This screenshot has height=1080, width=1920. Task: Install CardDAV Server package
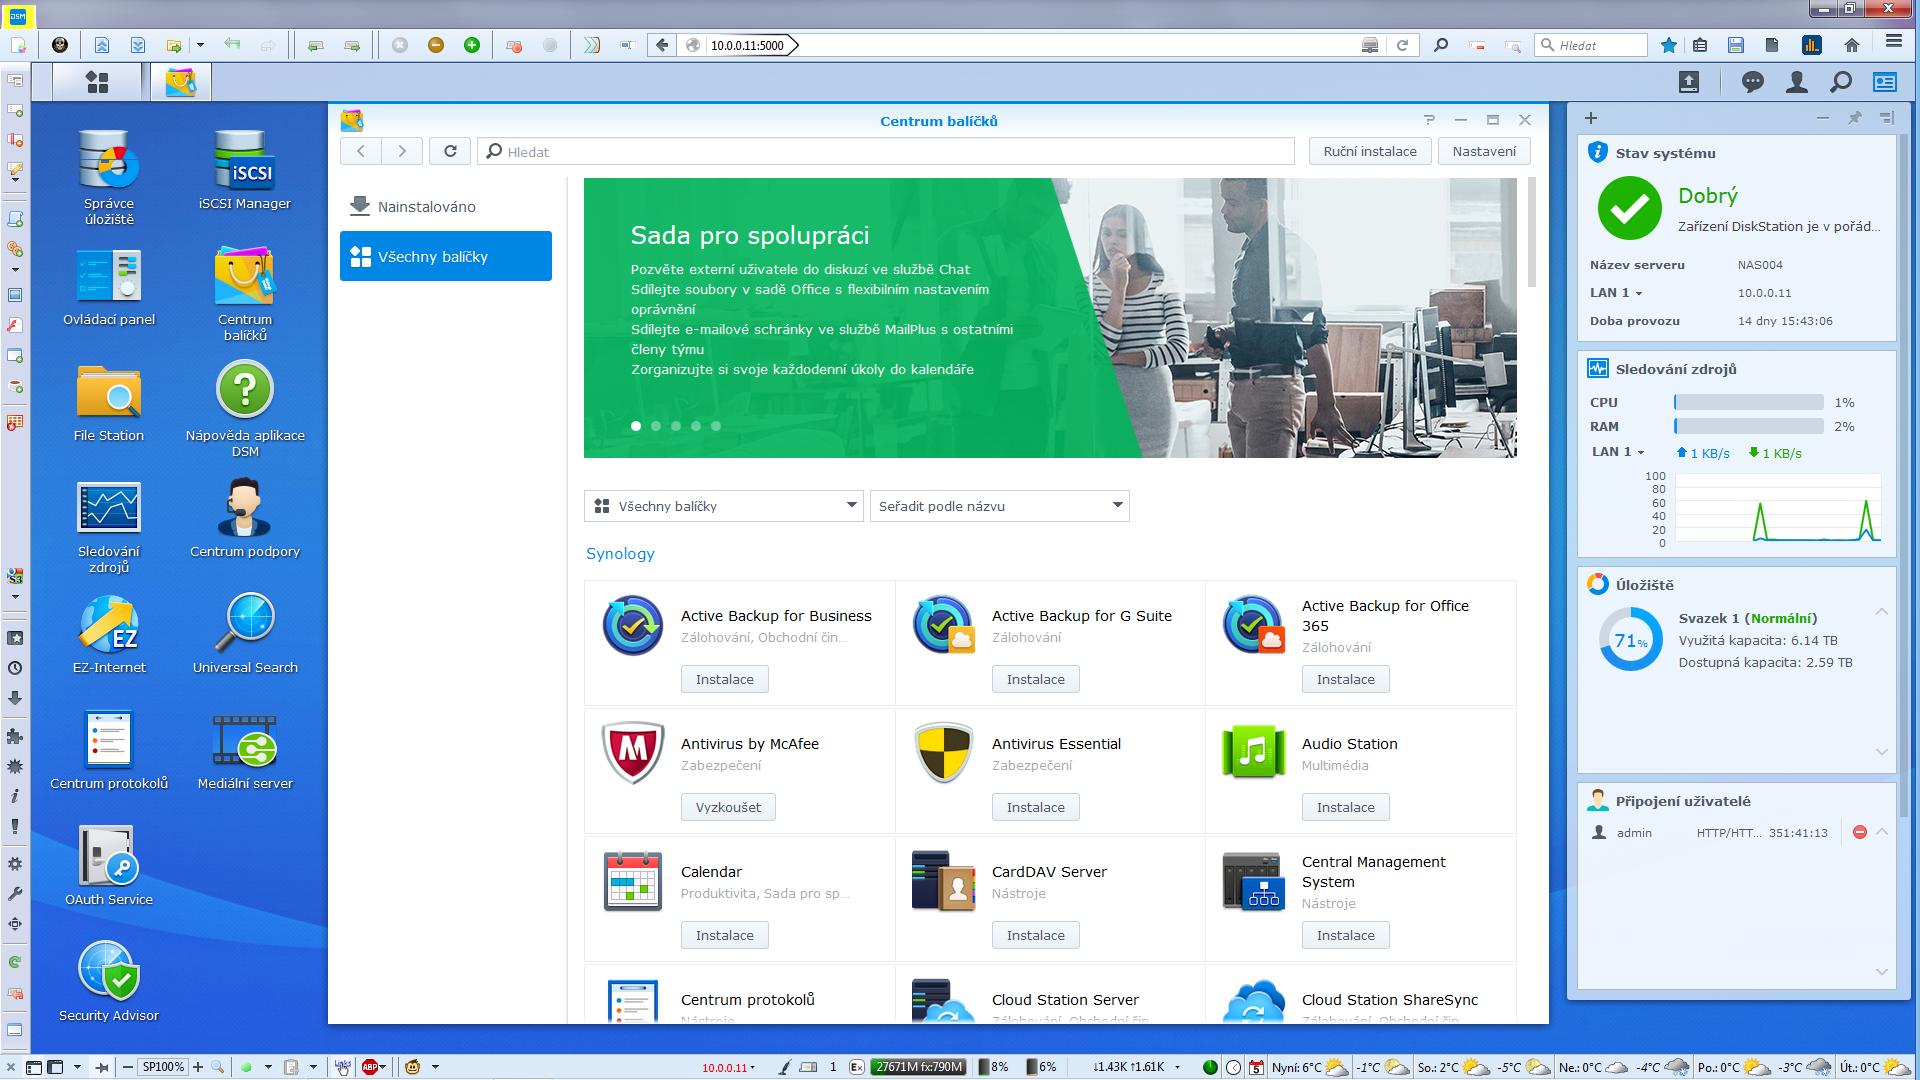[x=1035, y=935]
